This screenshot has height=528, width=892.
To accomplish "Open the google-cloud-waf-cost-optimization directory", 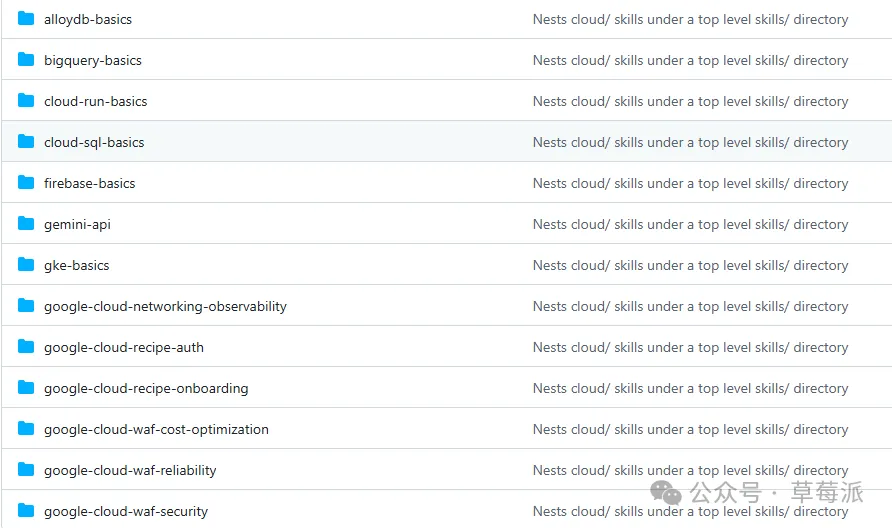I will [156, 429].
